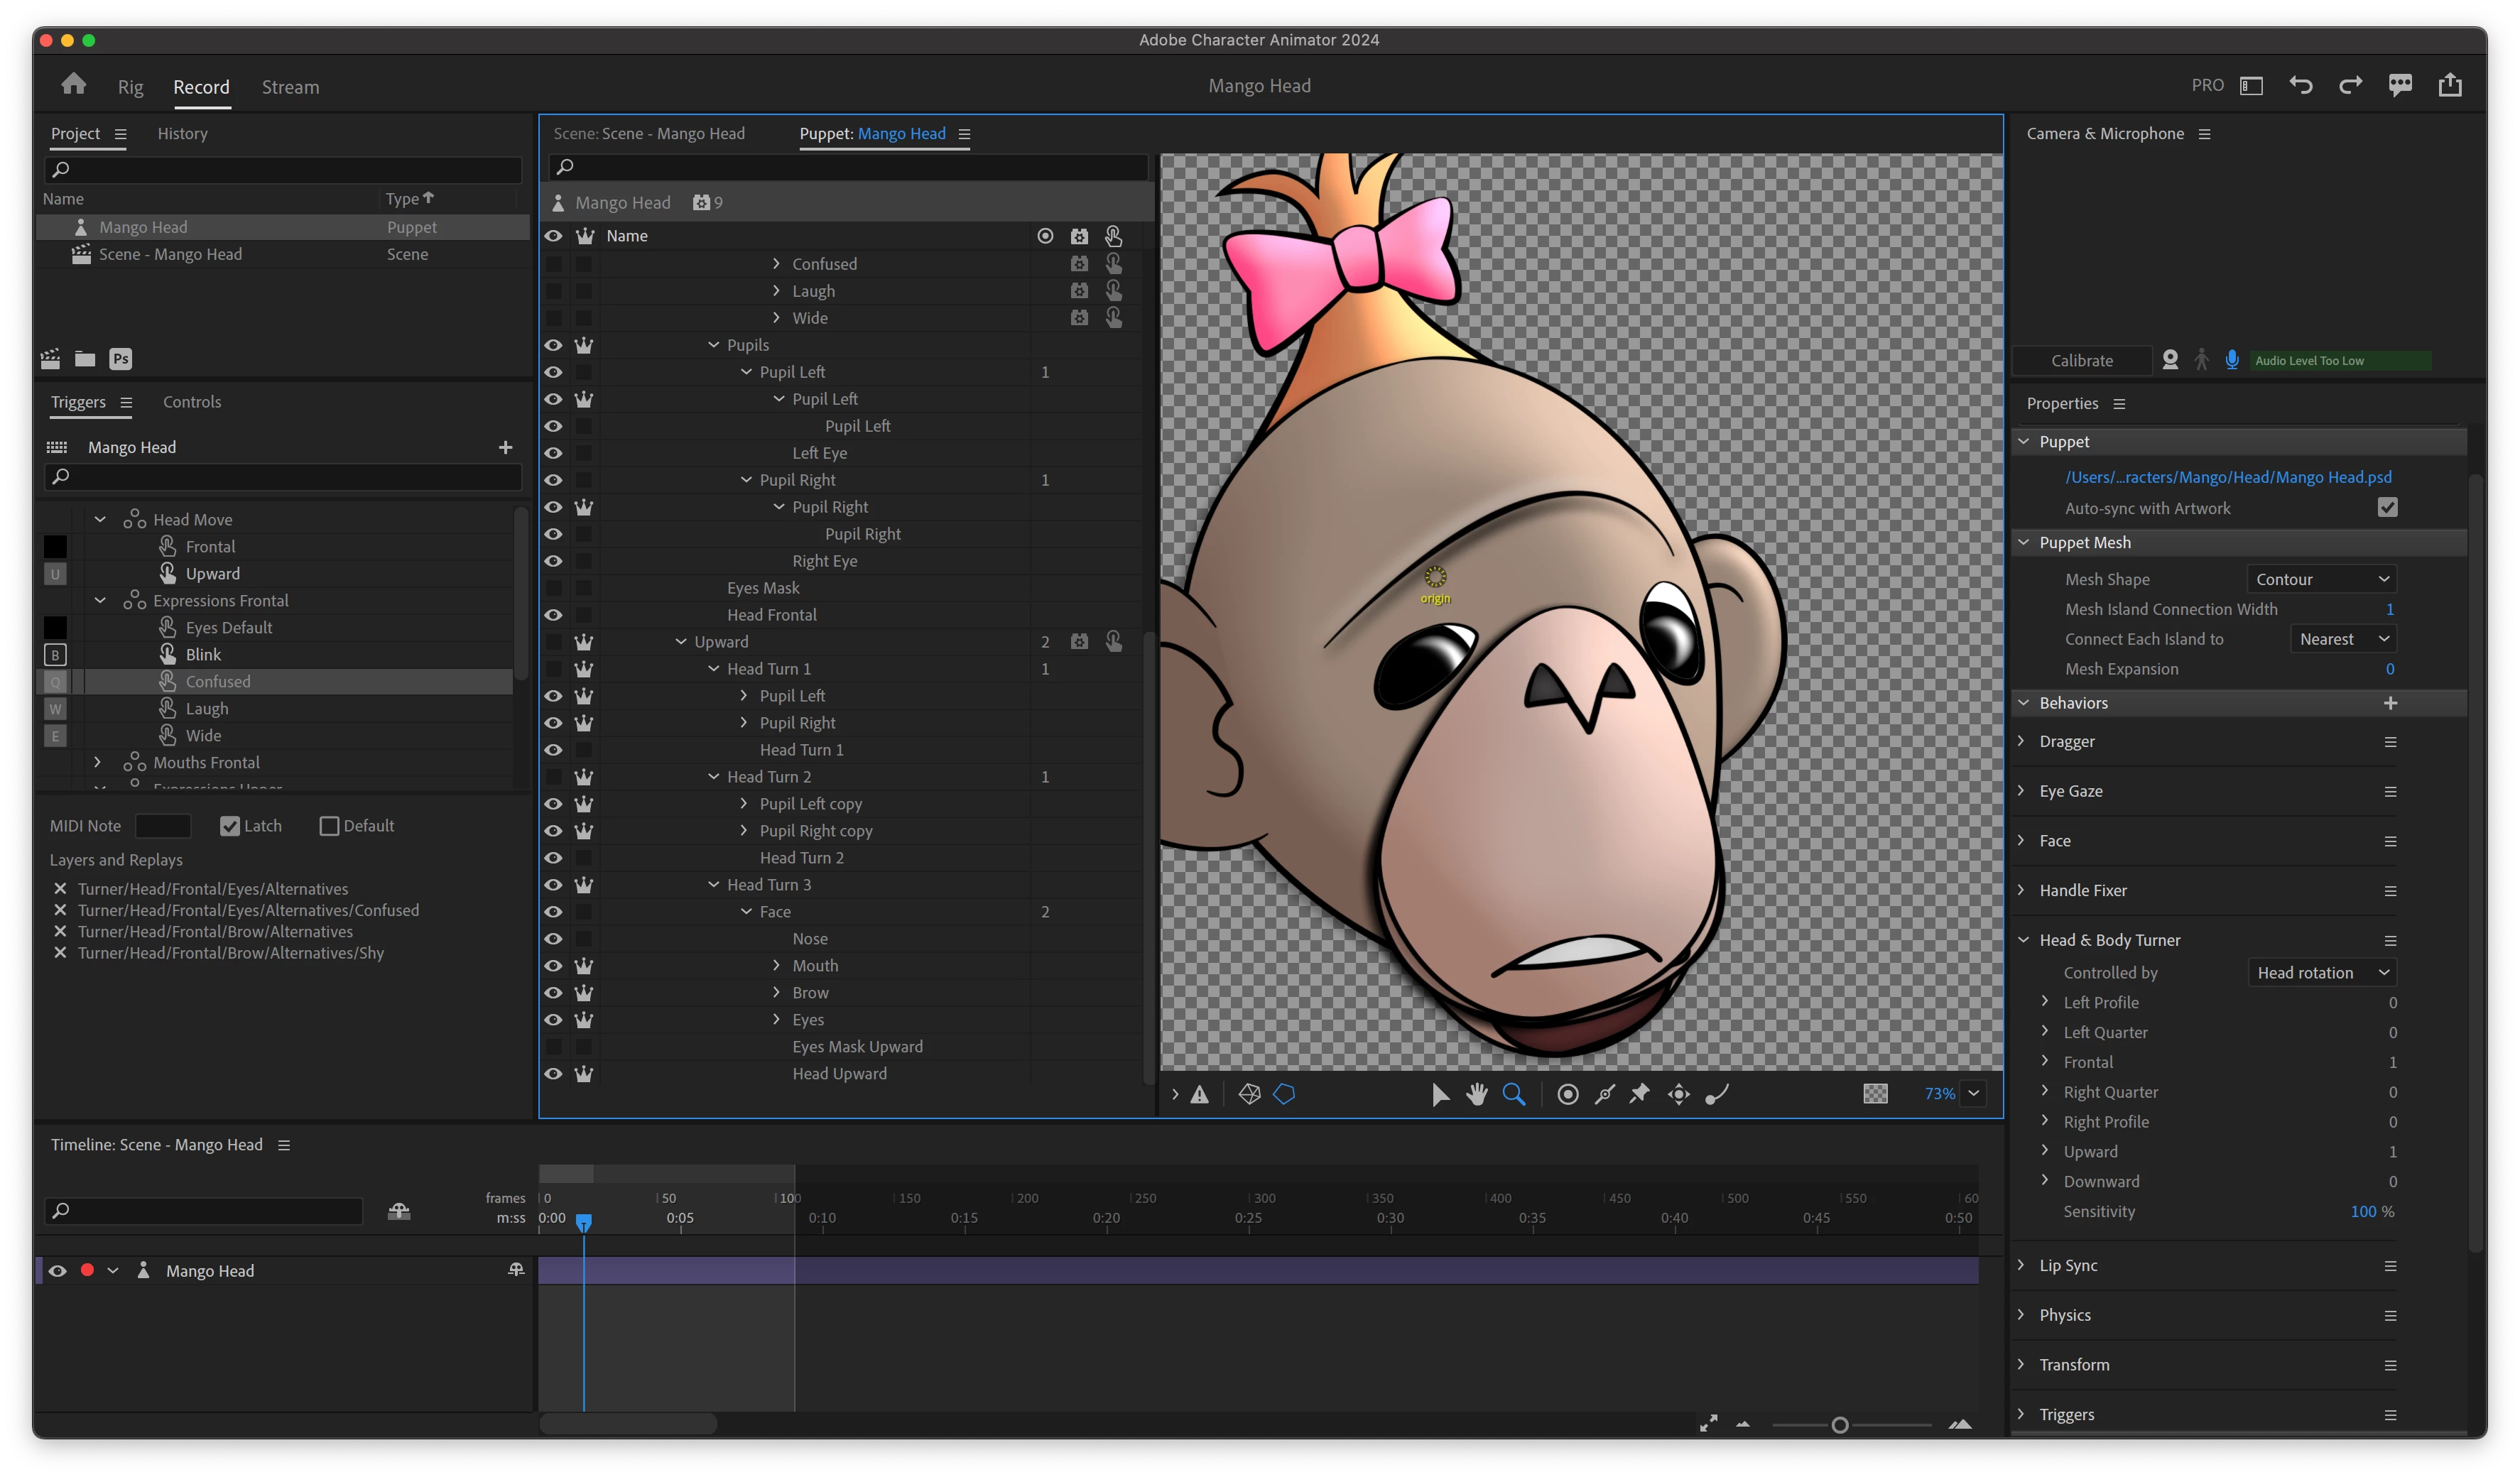Open the Mesh Shape Contour dropdown

point(2321,579)
